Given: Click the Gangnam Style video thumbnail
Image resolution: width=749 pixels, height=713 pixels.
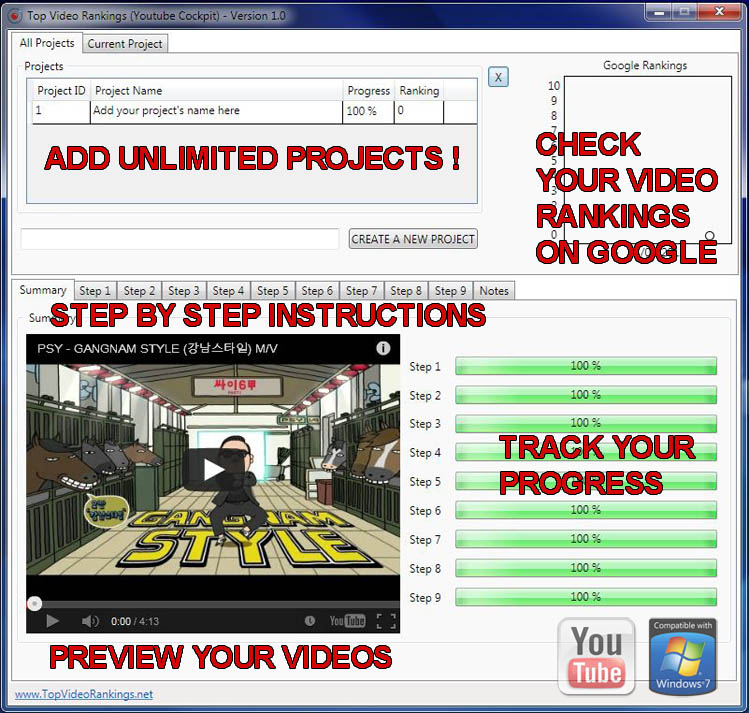Looking at the screenshot, I should point(213,469).
